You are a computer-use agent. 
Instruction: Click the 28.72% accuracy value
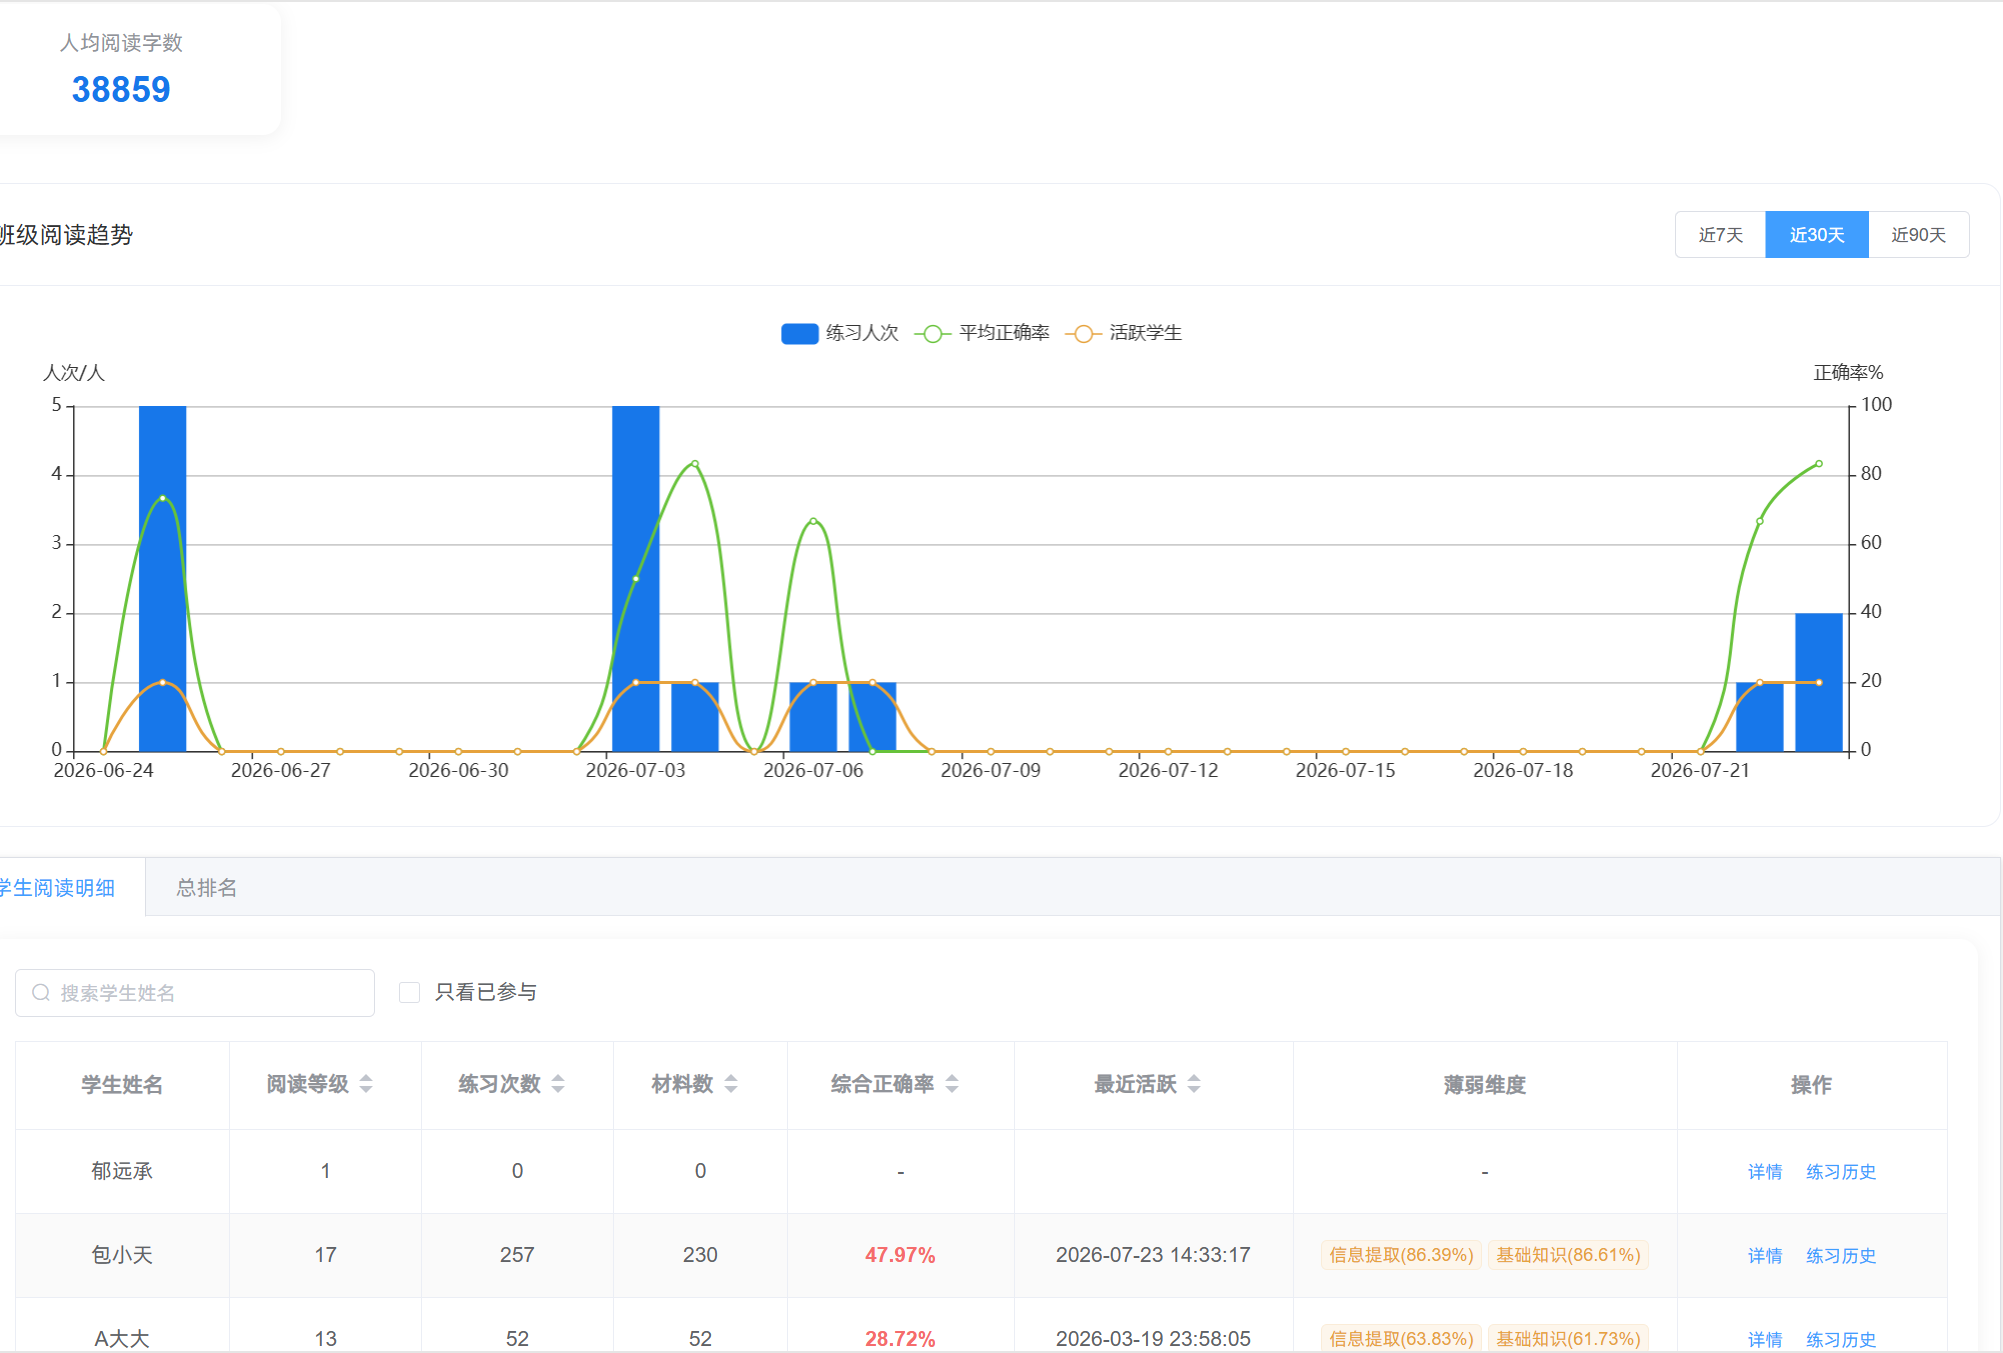pos(900,1339)
